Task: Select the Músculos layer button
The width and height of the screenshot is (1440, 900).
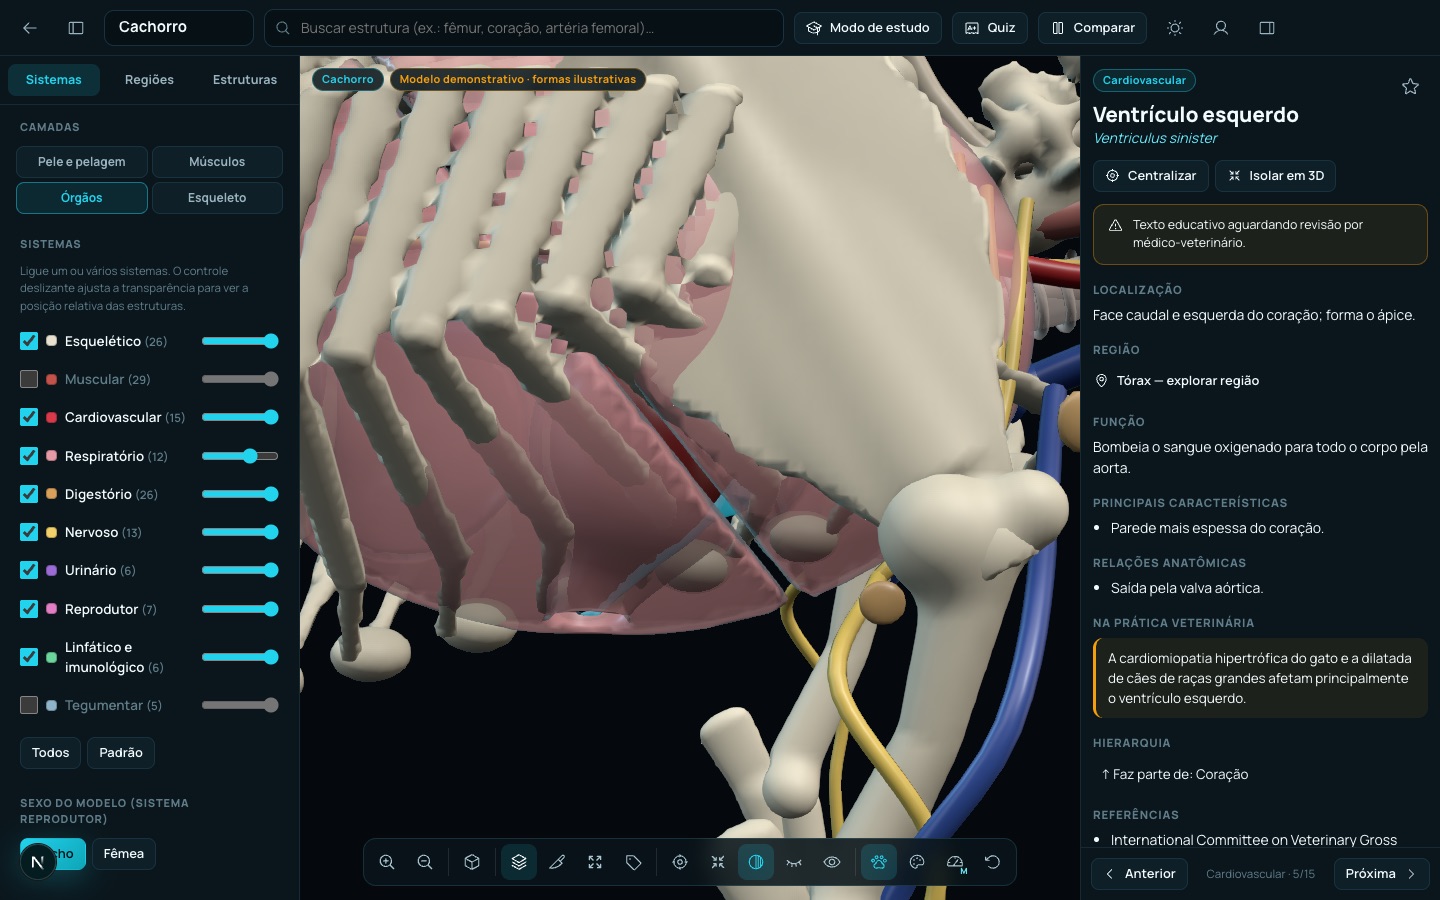Action: point(217,162)
